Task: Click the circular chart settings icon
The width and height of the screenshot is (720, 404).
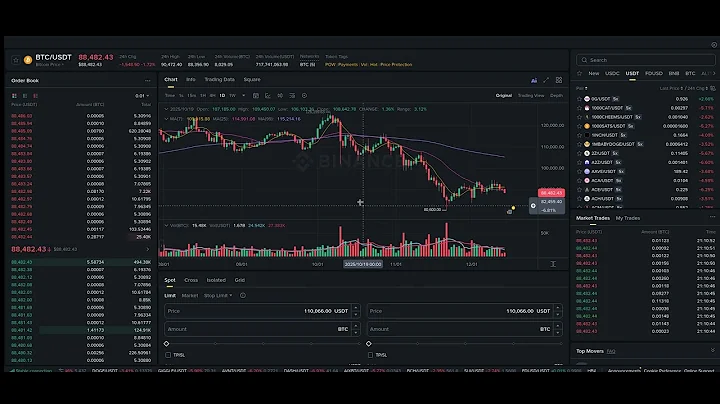Action: pyautogui.click(x=304, y=95)
